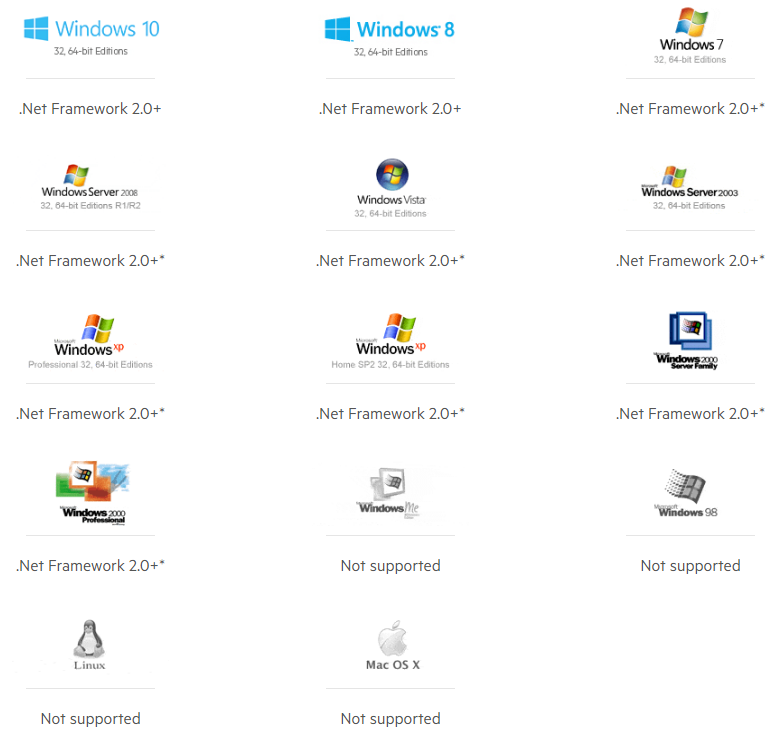Screen dimensions: 783x747
Task: Click '.Net Framework 2.0+*' under Windows Vista
Action: coord(390,261)
